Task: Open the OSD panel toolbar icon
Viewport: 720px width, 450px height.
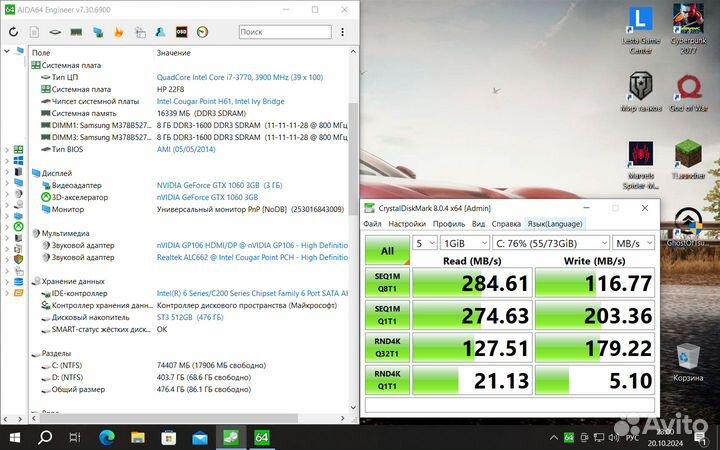Action: (180, 32)
